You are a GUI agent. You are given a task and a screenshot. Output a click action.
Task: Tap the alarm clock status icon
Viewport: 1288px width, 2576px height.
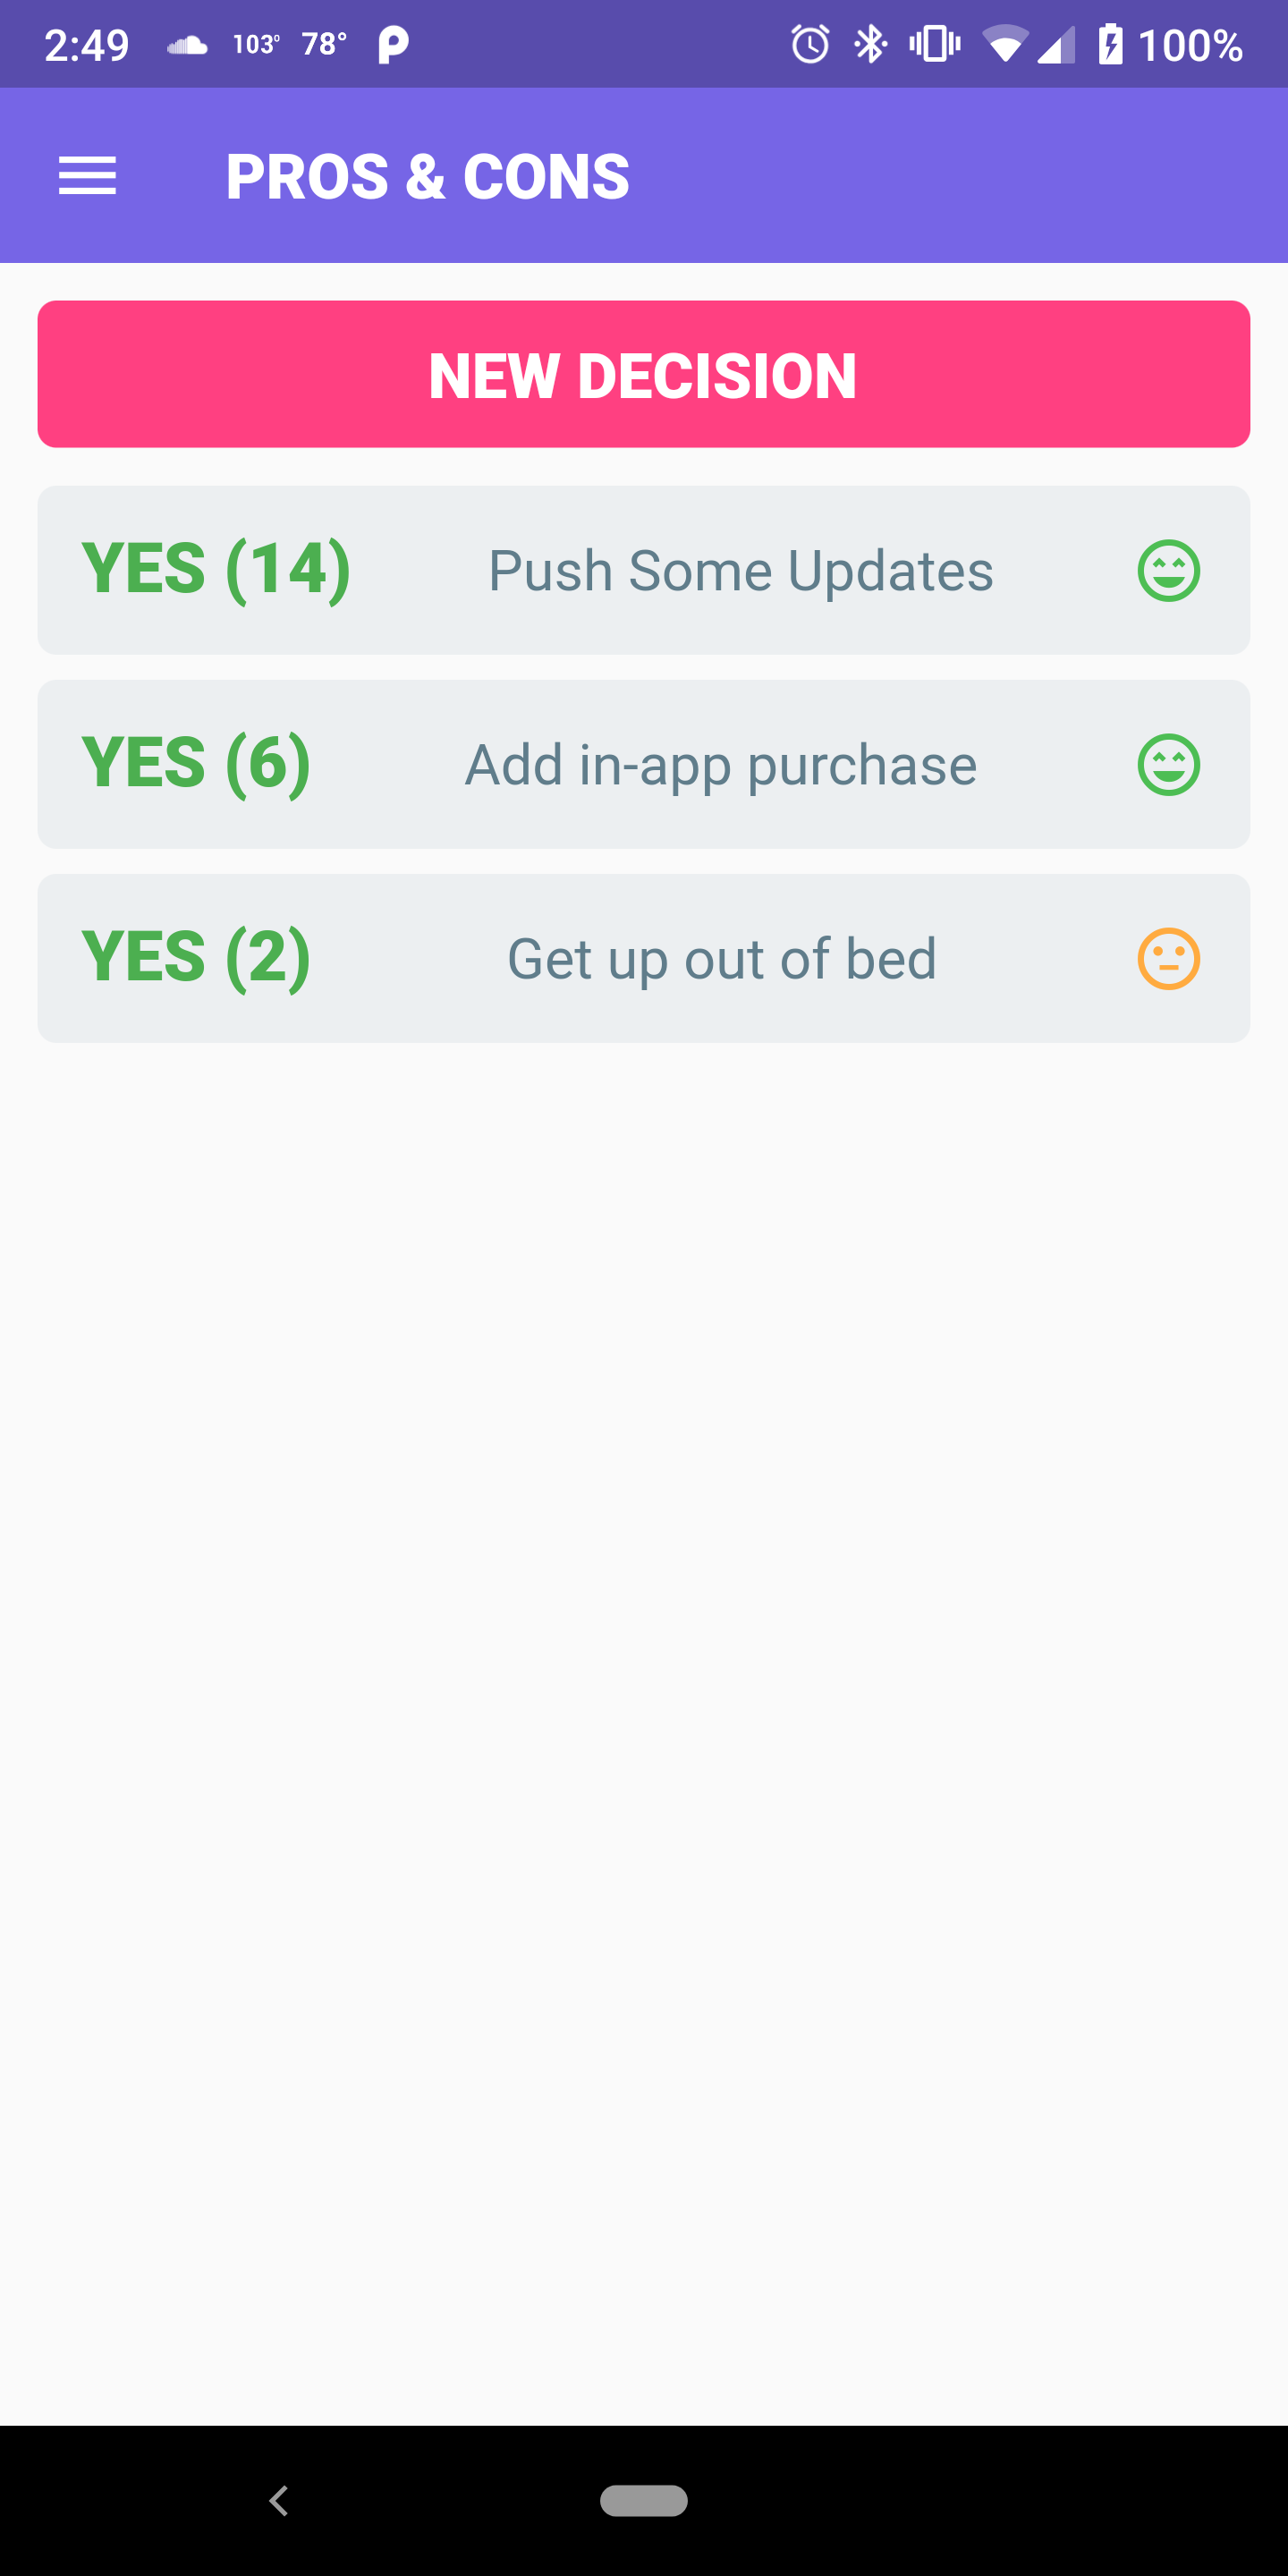[810, 44]
